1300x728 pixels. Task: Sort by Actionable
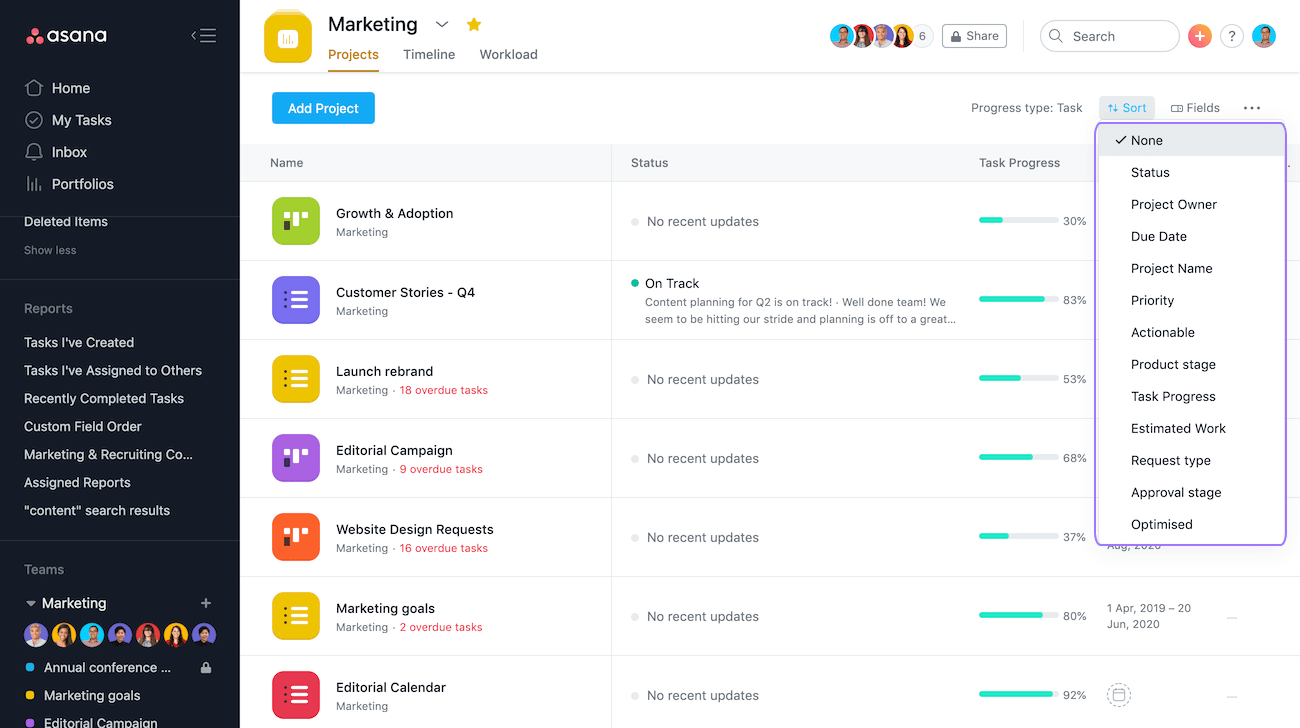pos(1190,332)
